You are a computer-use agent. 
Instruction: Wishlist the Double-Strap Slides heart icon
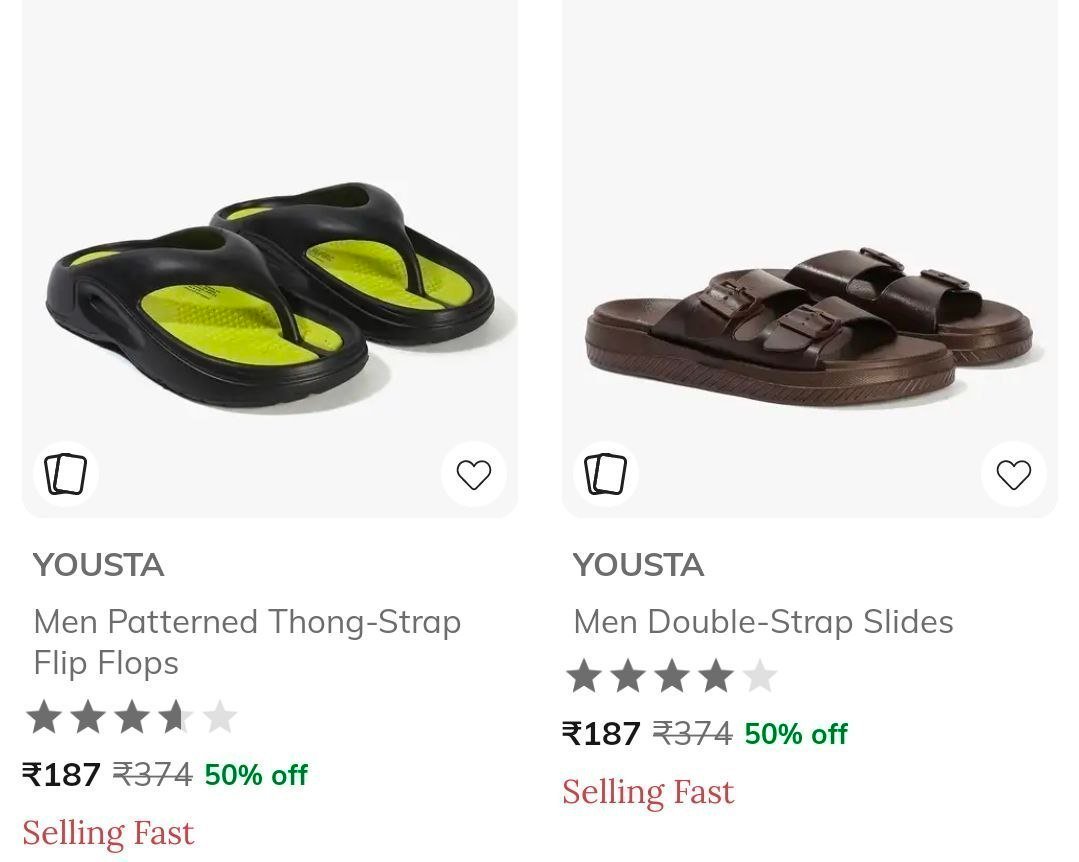[x=1014, y=474]
